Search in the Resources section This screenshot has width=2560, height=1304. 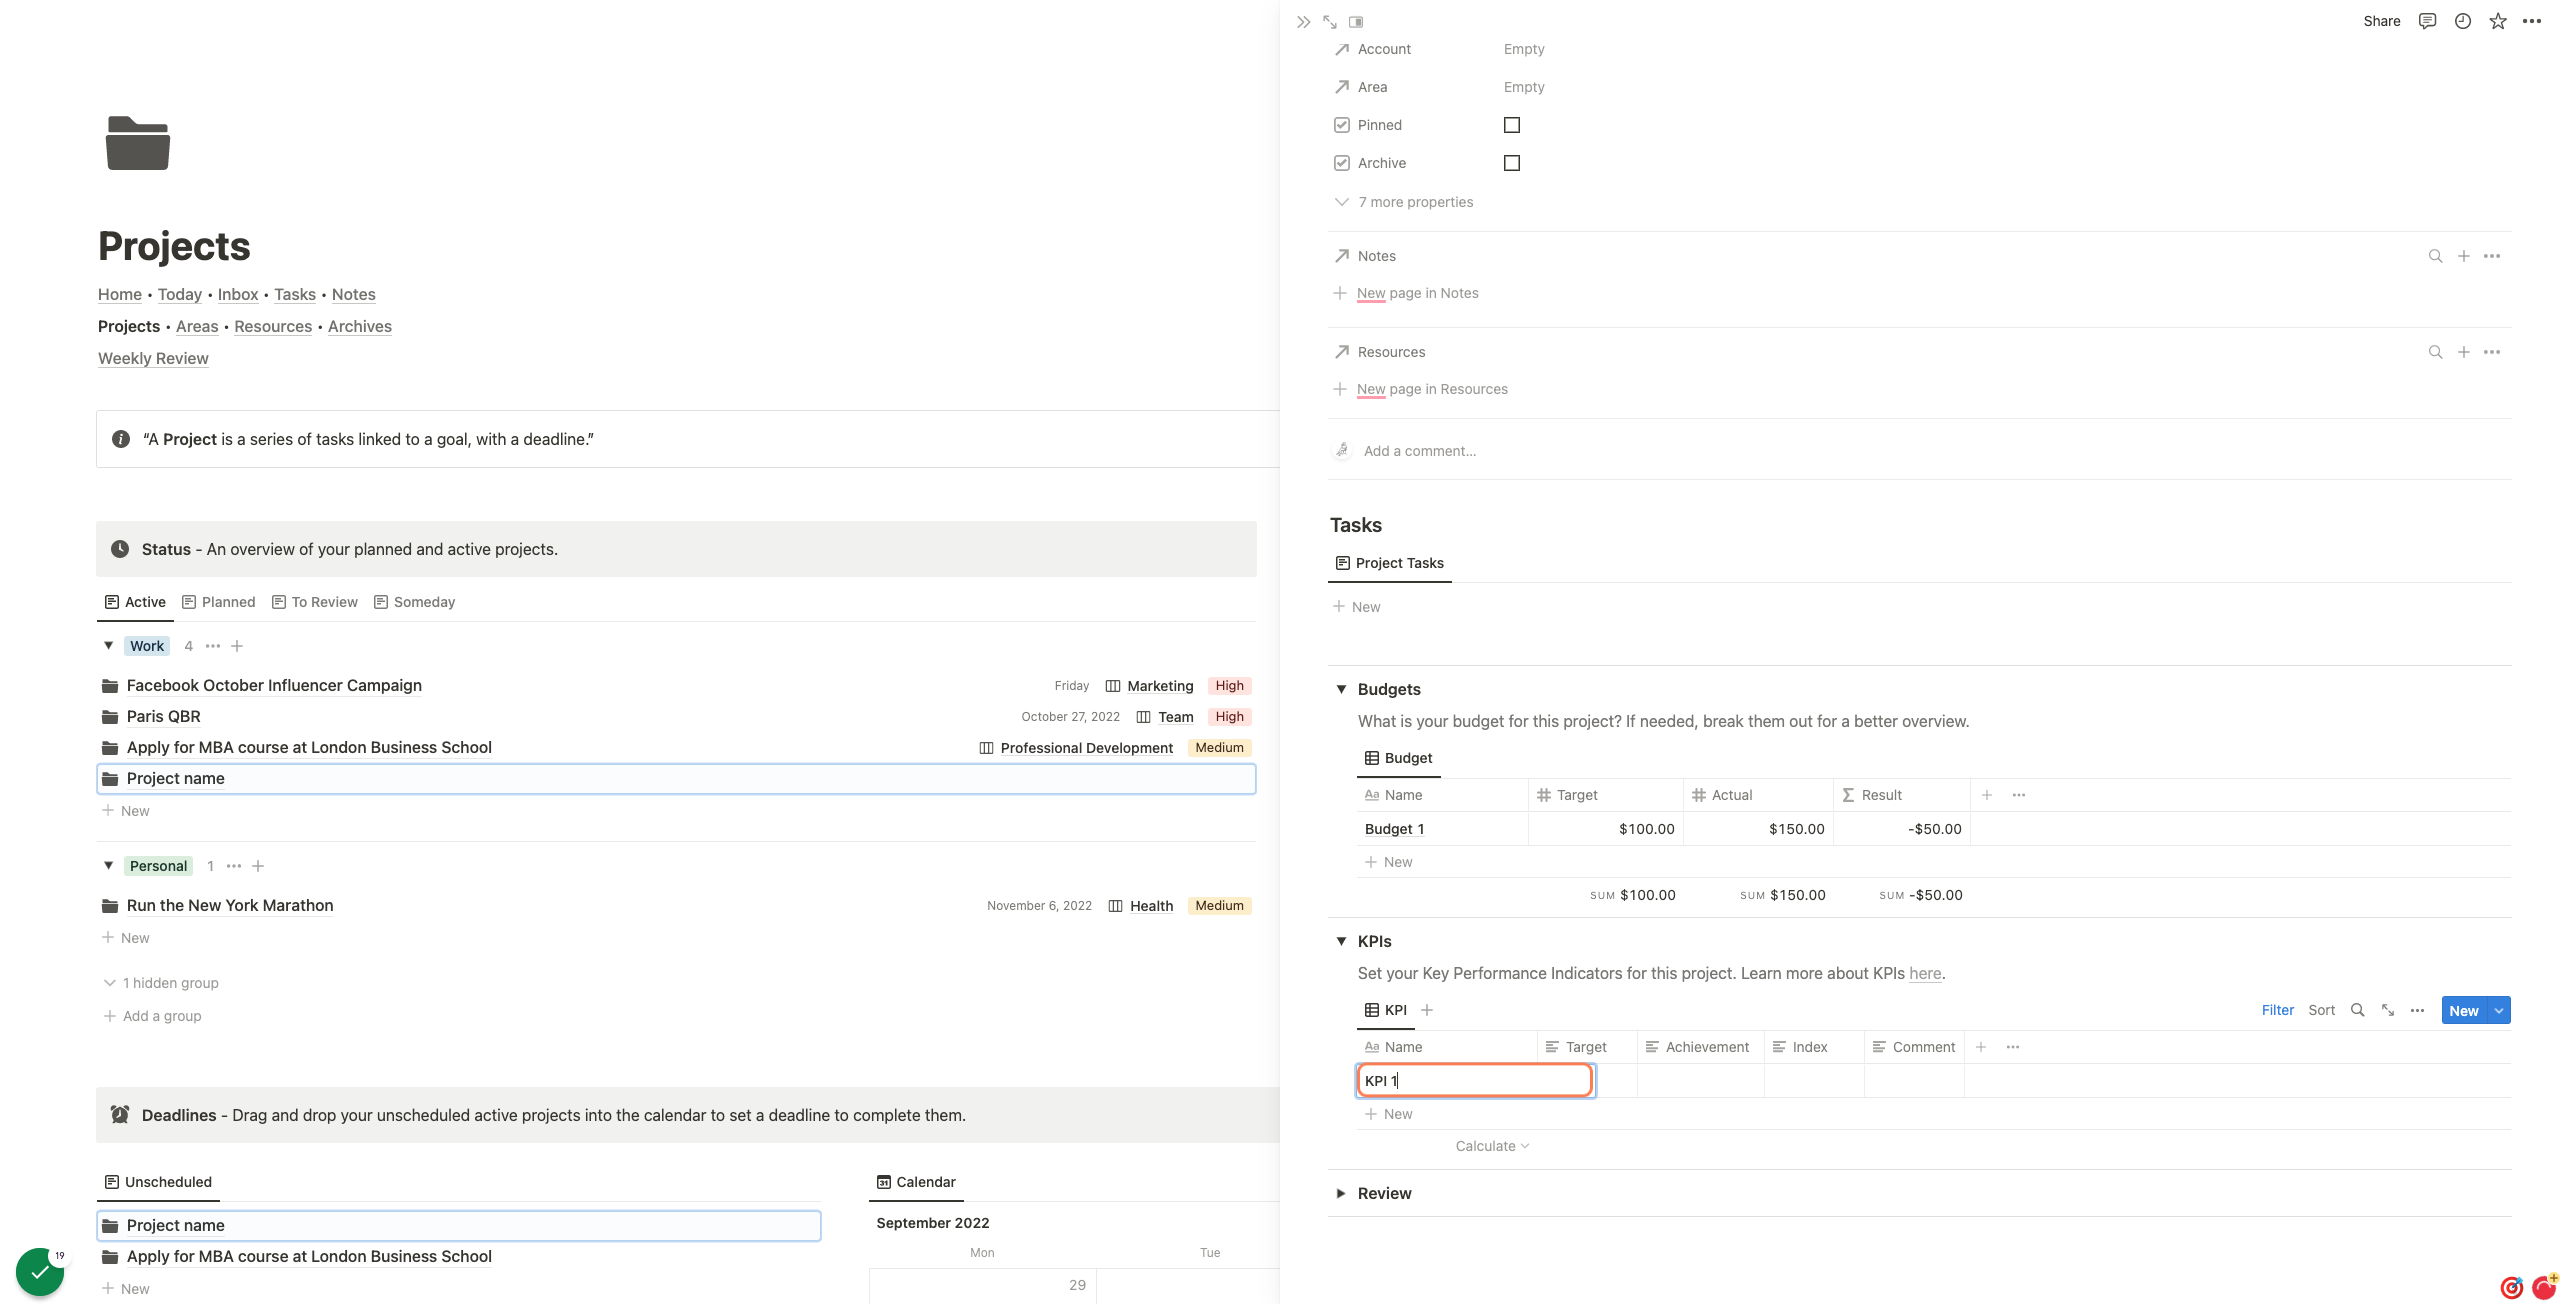point(2435,352)
